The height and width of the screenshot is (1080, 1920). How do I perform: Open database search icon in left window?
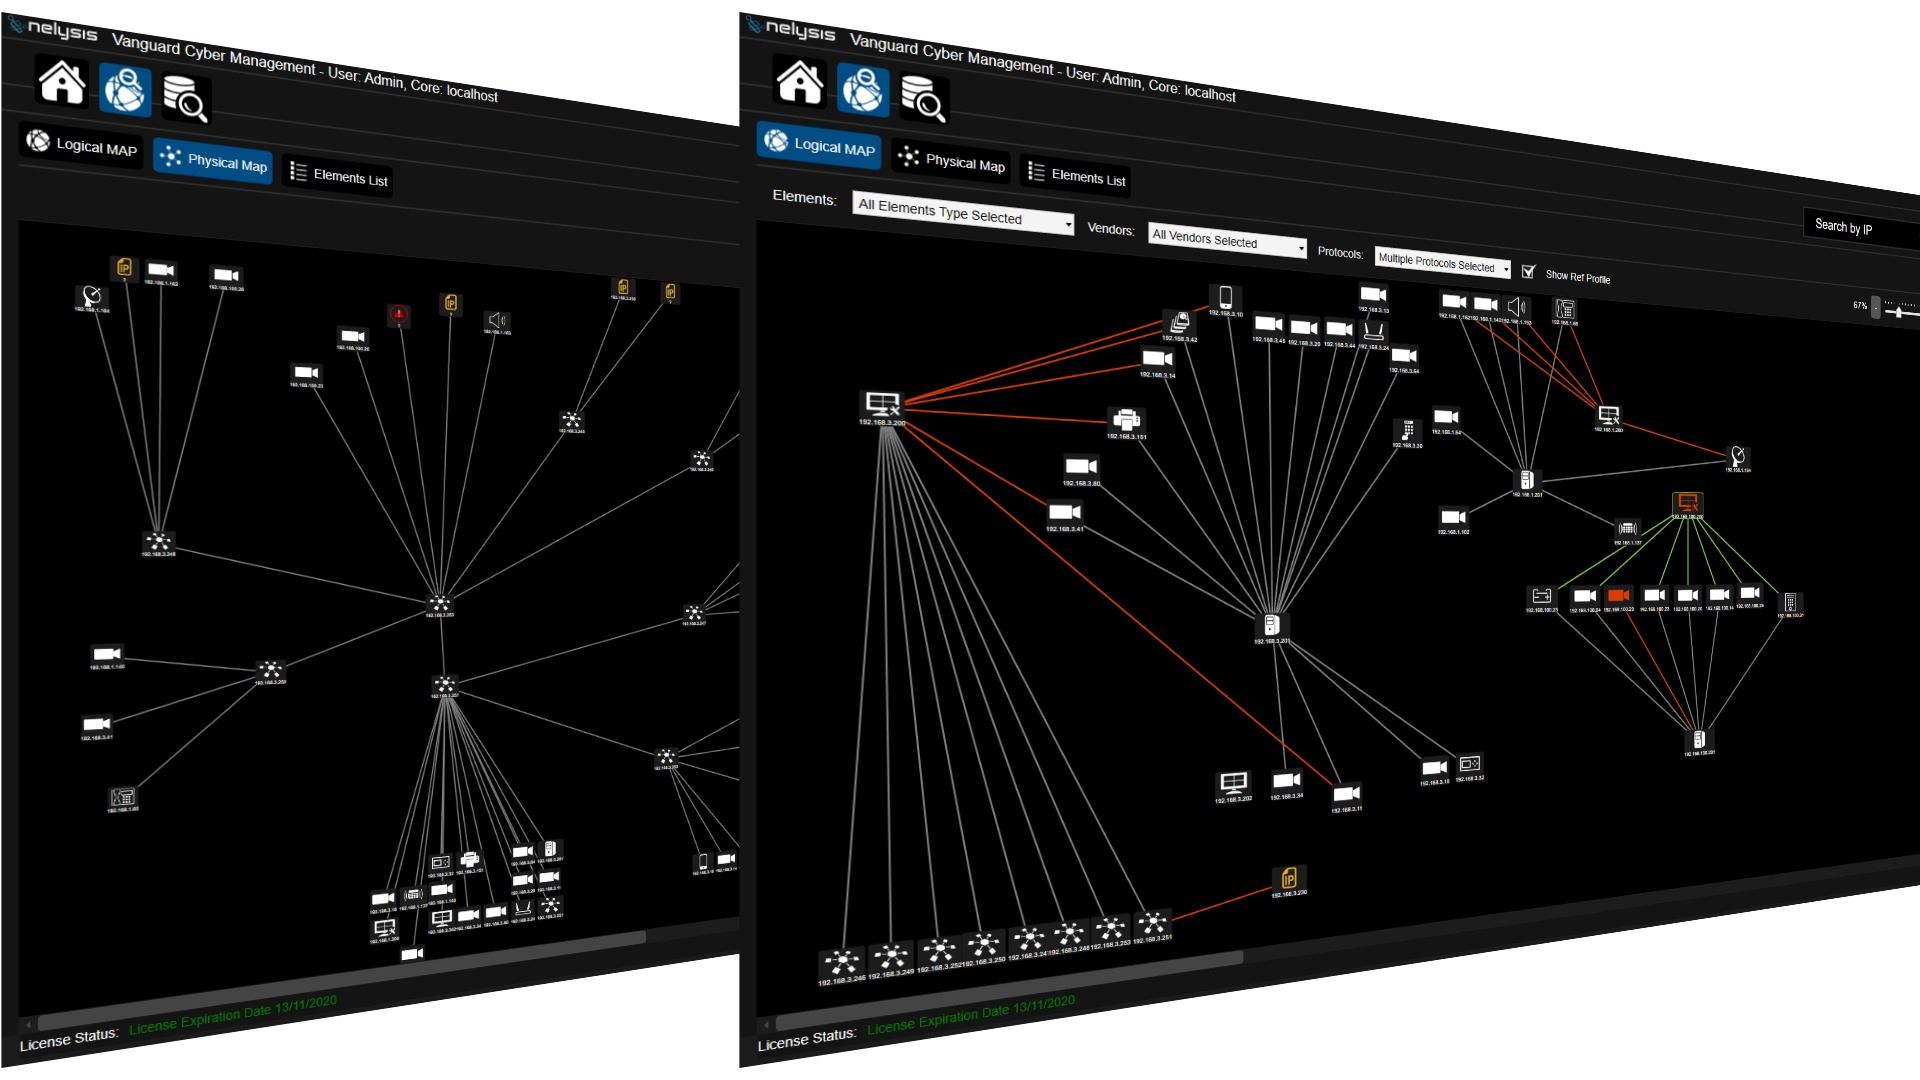coord(186,98)
